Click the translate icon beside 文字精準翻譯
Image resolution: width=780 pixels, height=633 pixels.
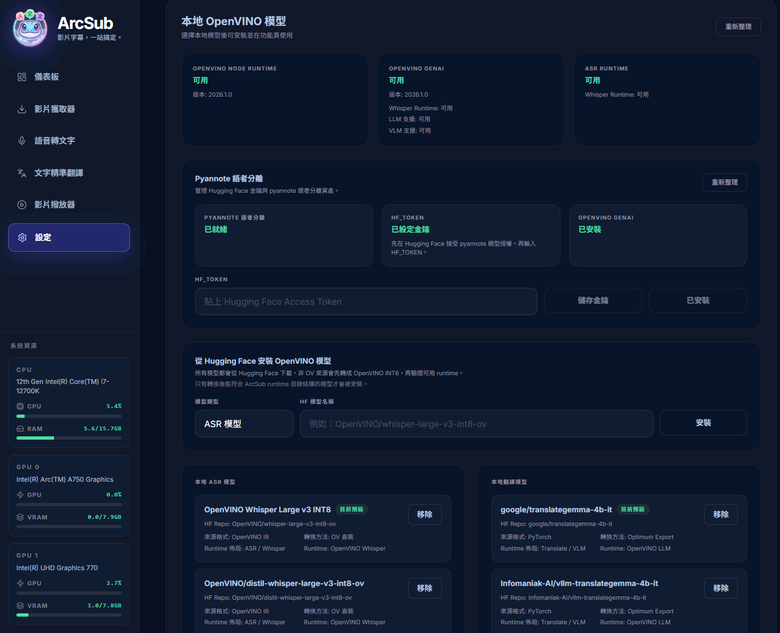tap(22, 173)
